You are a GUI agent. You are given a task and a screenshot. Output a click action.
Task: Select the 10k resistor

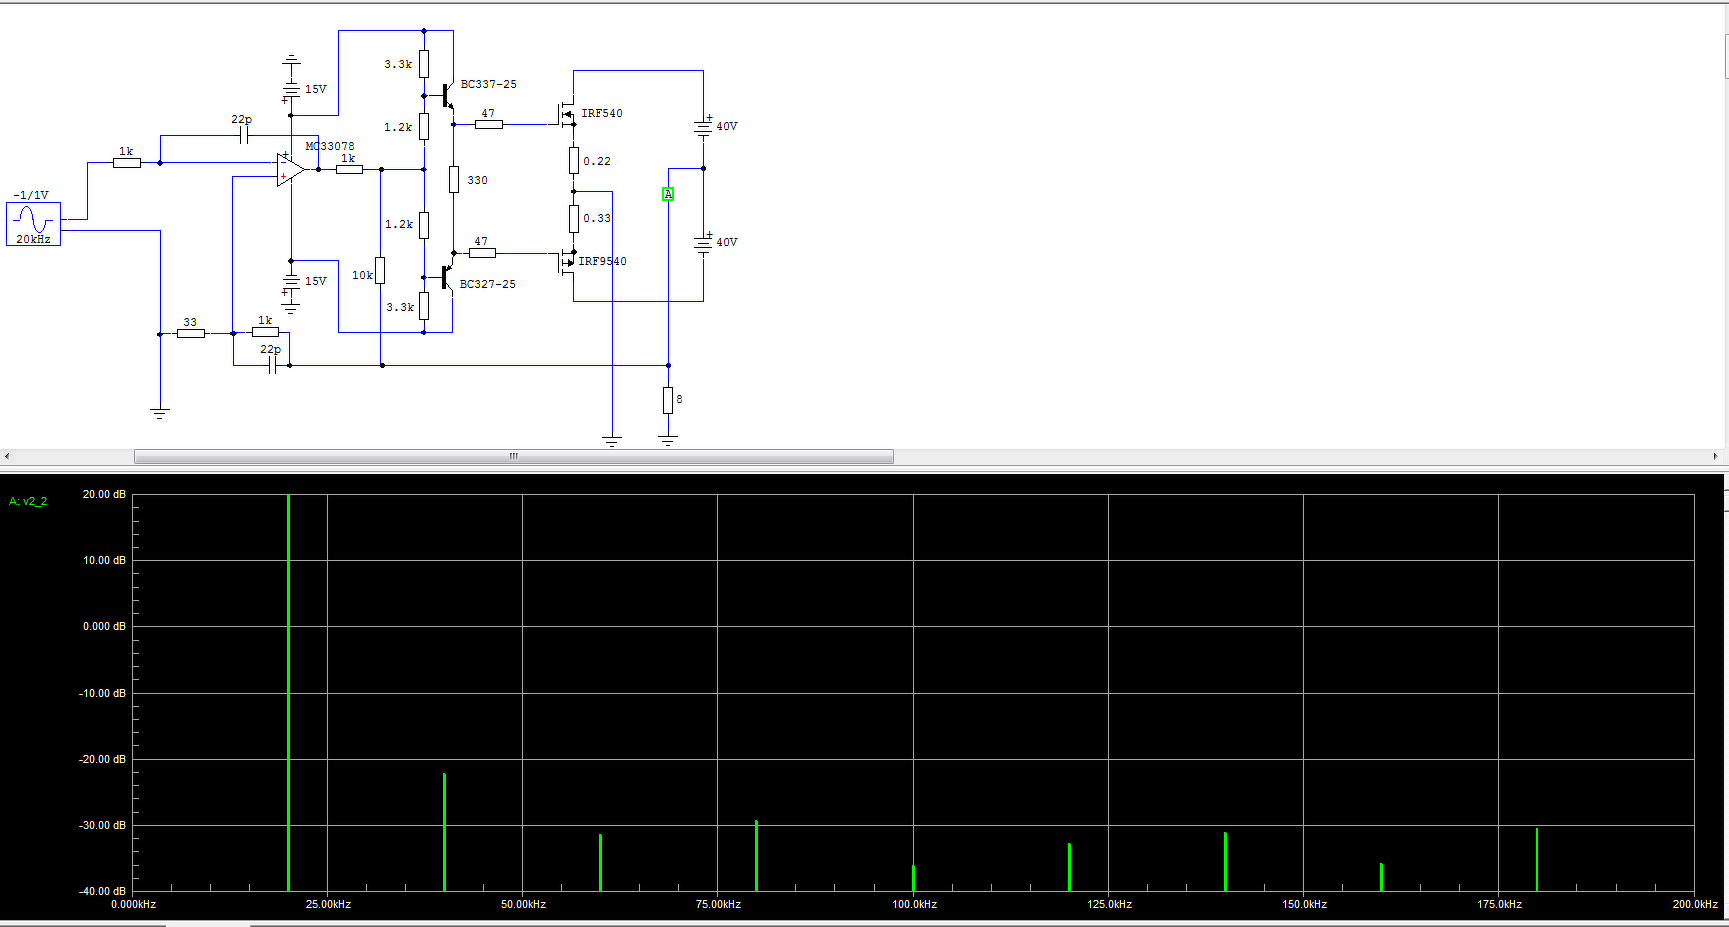click(380, 270)
